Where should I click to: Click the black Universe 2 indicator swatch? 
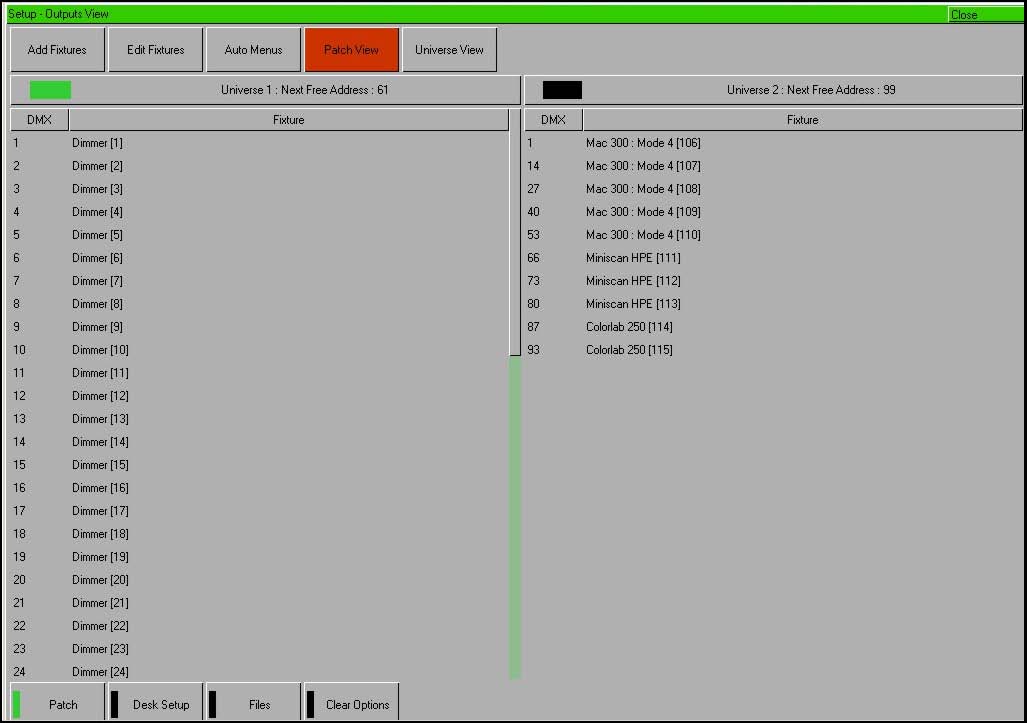(562, 90)
